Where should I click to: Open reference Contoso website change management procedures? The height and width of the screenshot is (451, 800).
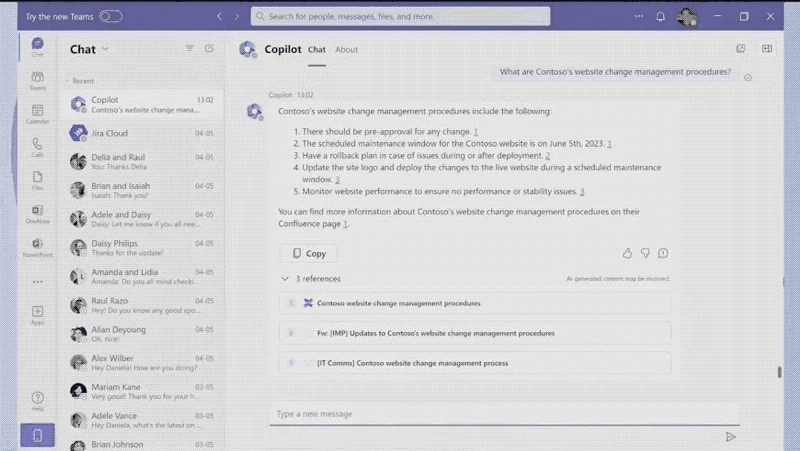click(x=474, y=303)
